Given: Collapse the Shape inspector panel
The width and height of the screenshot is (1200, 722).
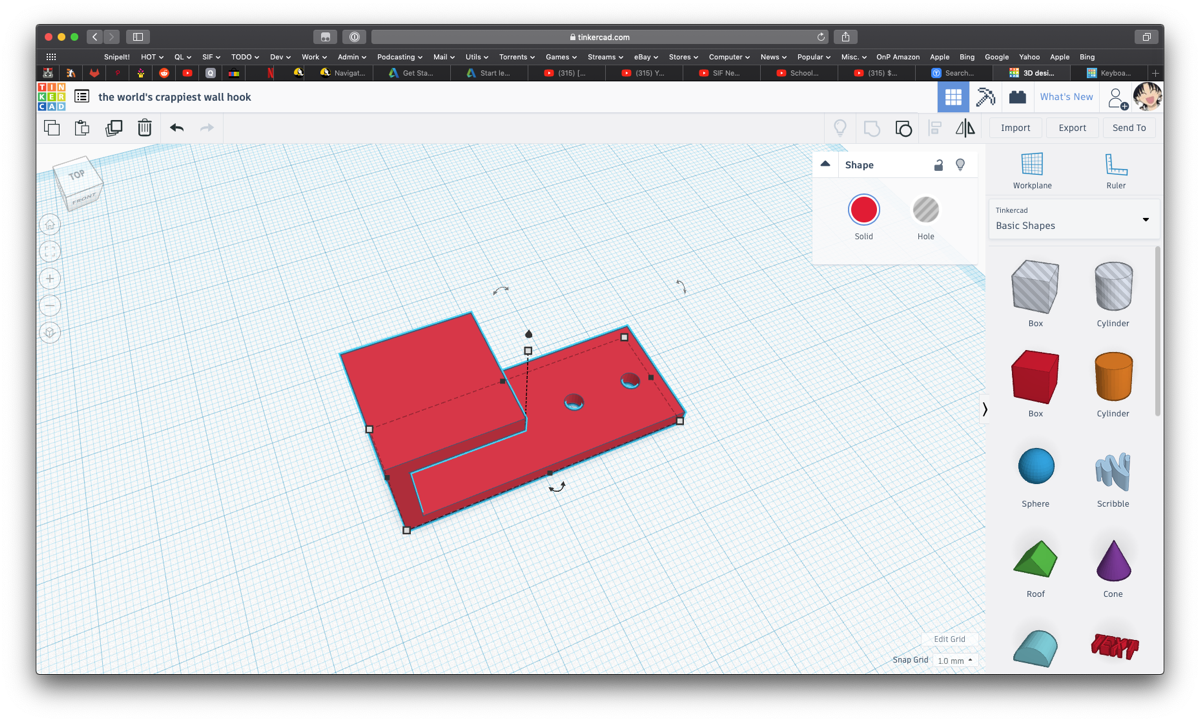Looking at the screenshot, I should (825, 164).
